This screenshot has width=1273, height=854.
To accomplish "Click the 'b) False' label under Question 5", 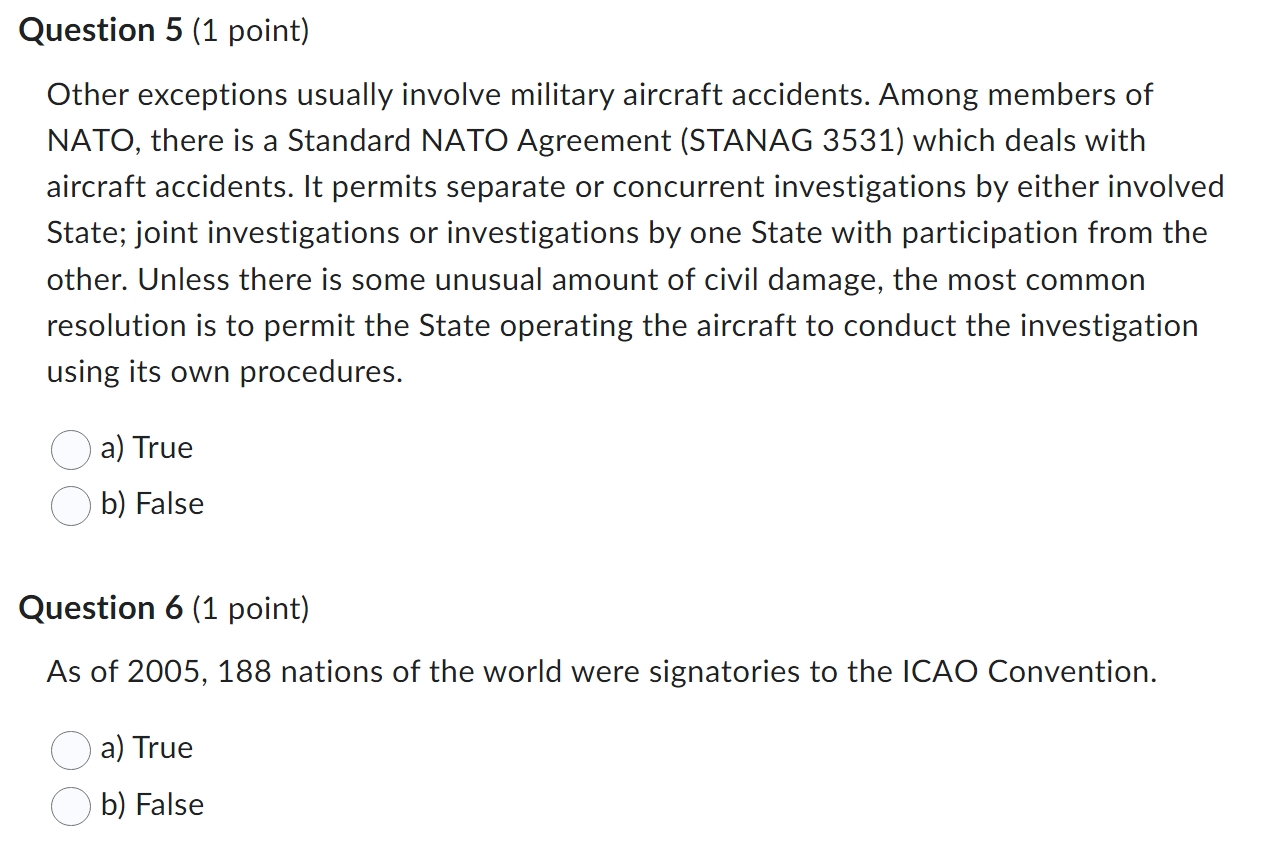I will [152, 505].
